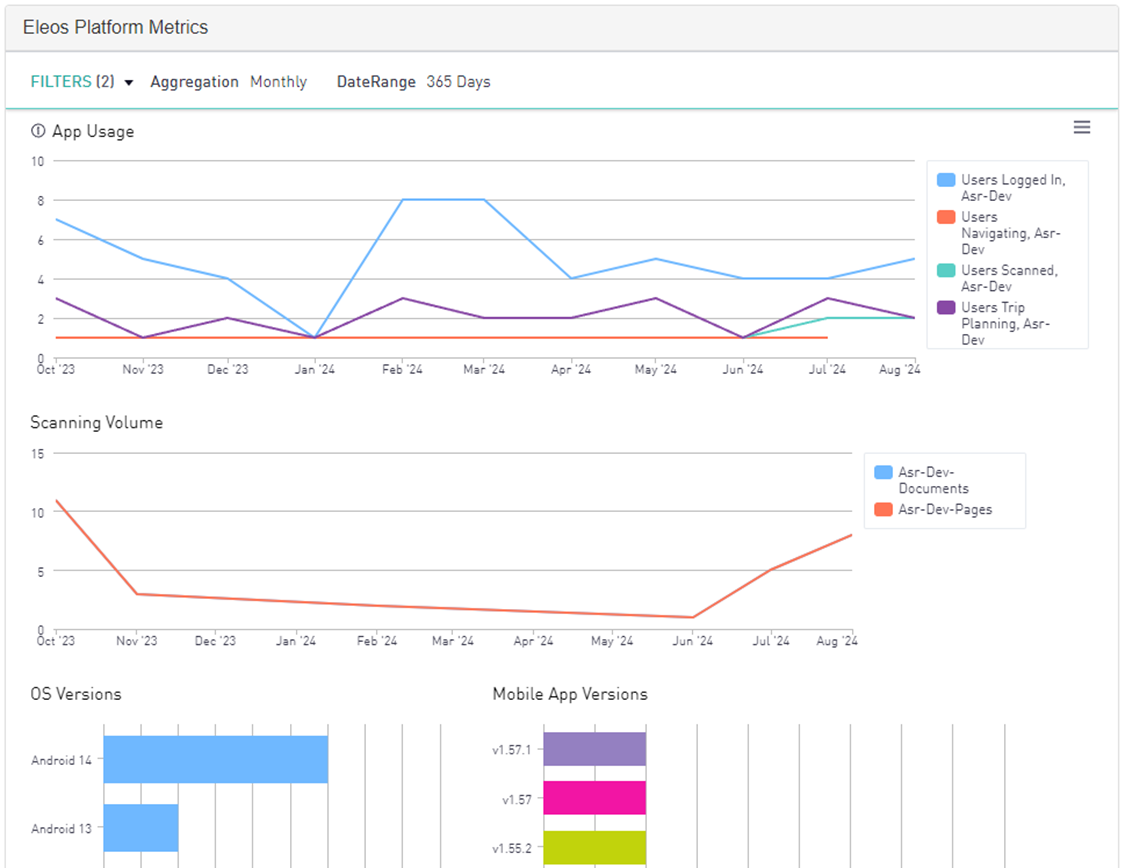1125x868 pixels.
Task: Select the Monthly aggregation value
Action: tap(278, 82)
